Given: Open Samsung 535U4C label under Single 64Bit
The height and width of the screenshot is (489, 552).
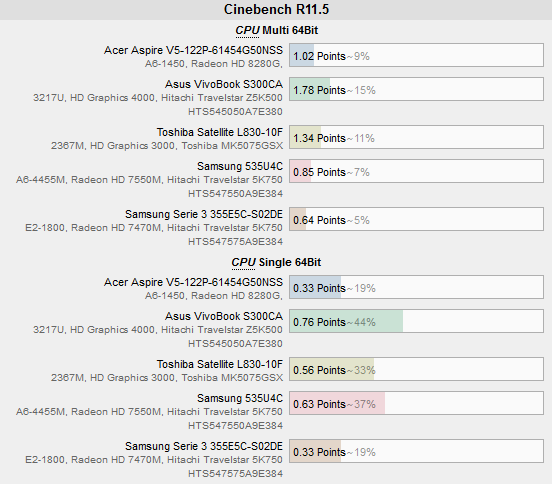Looking at the screenshot, I should point(240,398).
